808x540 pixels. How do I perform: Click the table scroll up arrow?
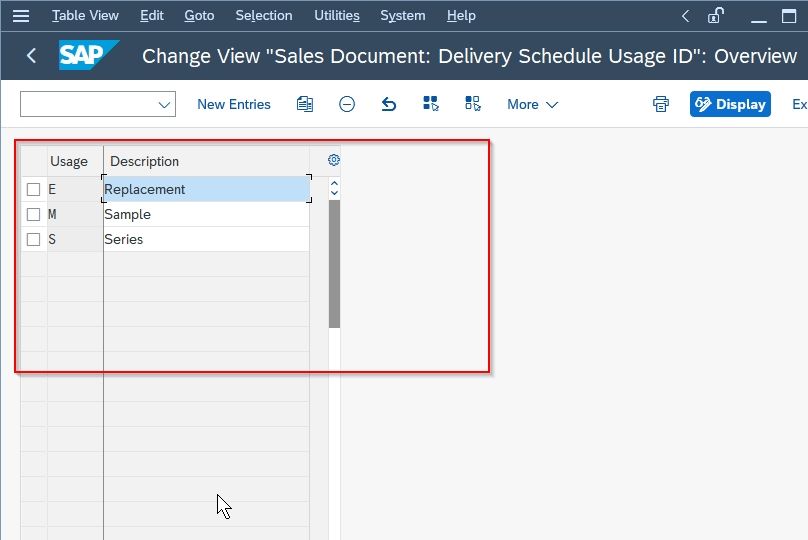334,183
